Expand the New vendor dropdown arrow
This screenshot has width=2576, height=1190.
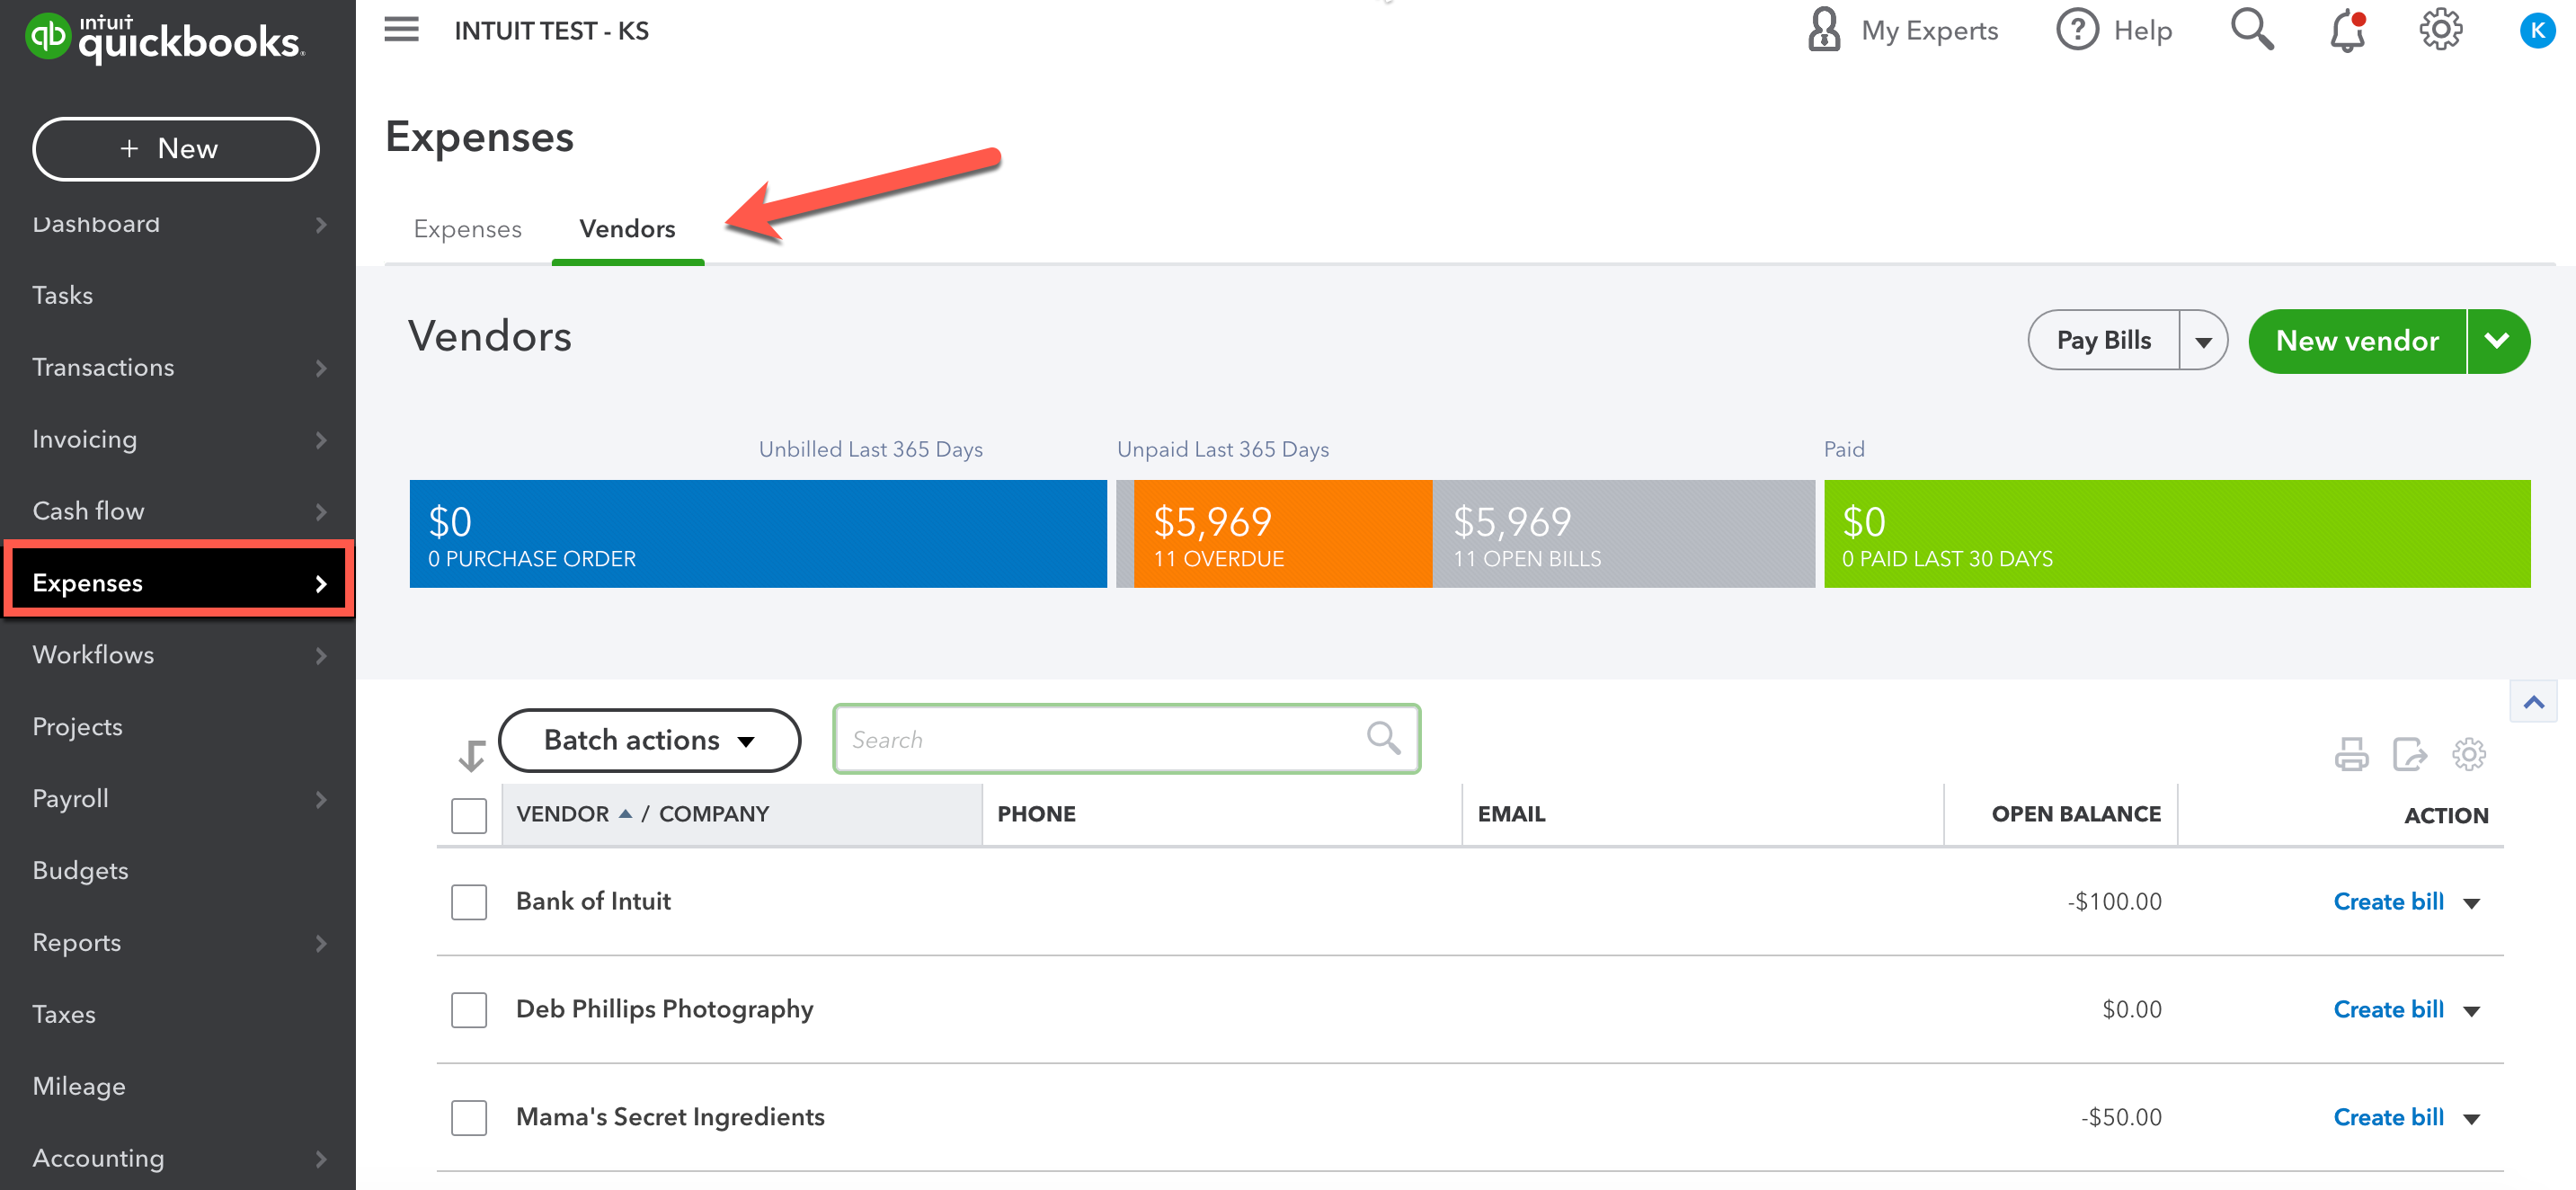click(2497, 342)
